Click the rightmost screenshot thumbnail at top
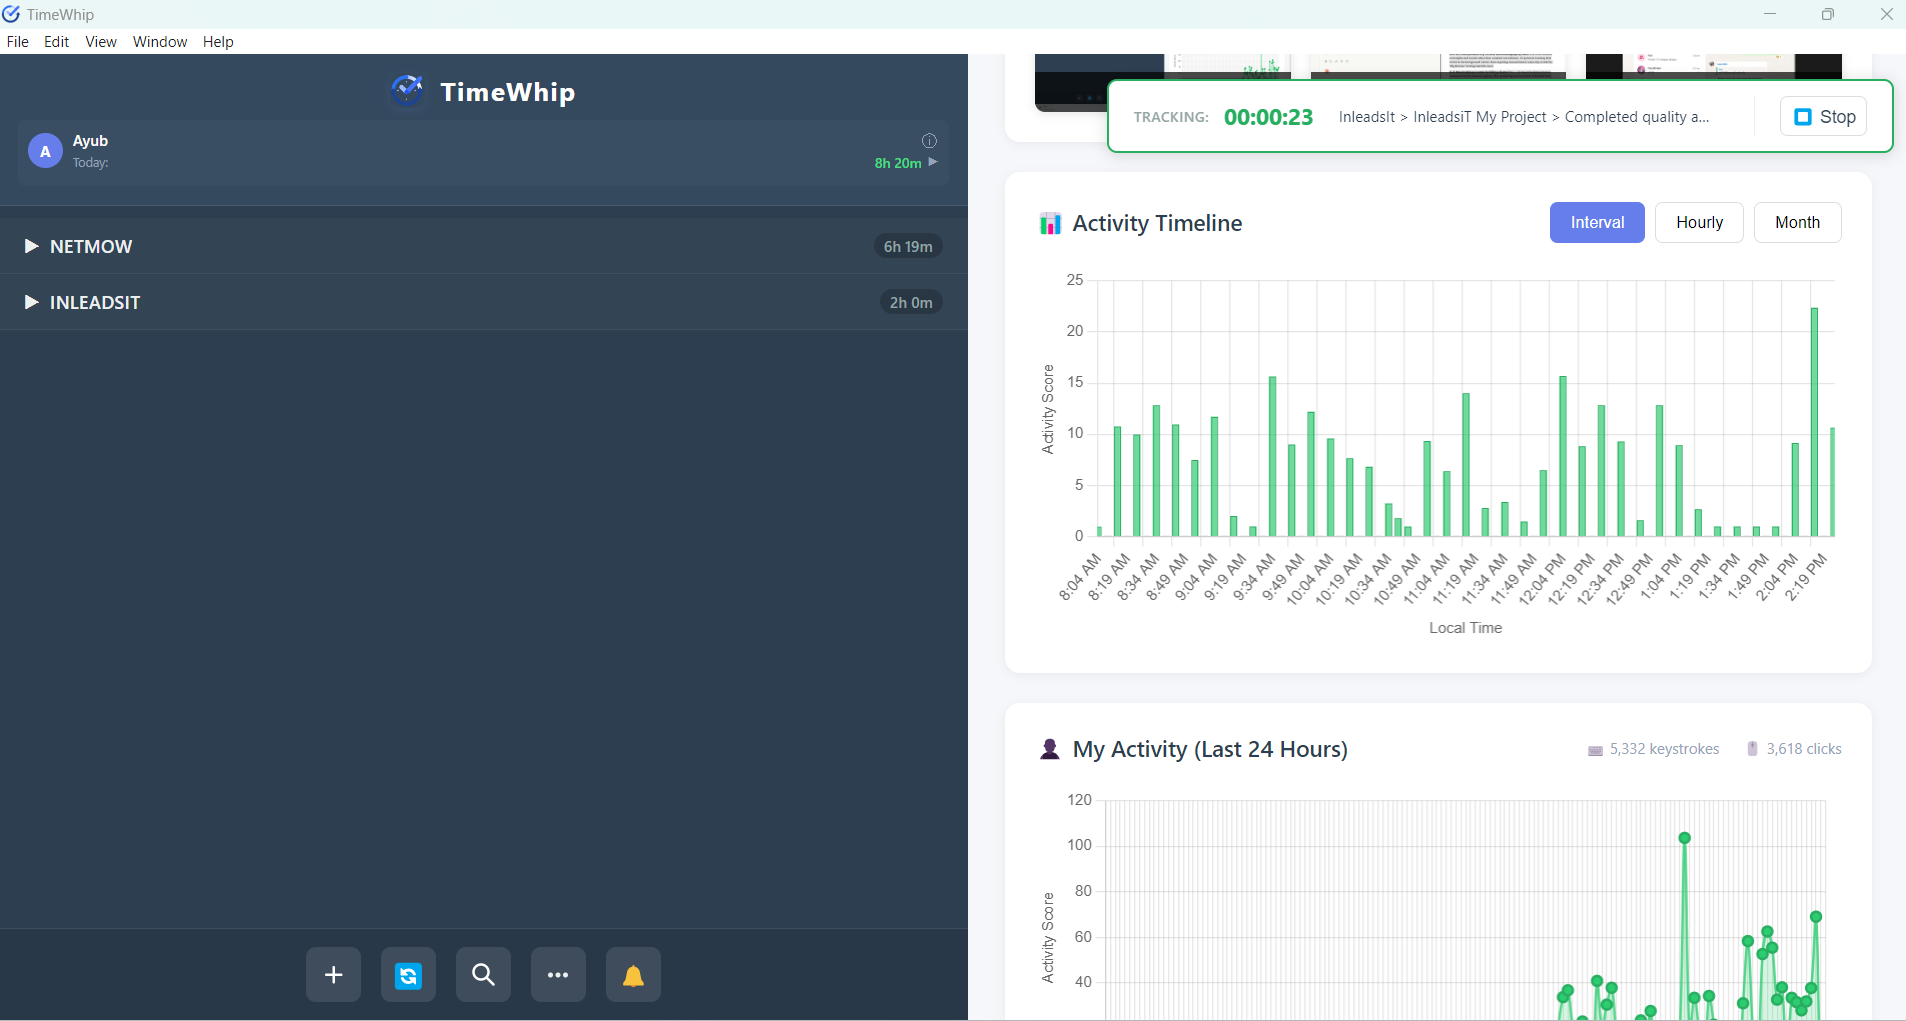This screenshot has width=1906, height=1021. [1714, 66]
